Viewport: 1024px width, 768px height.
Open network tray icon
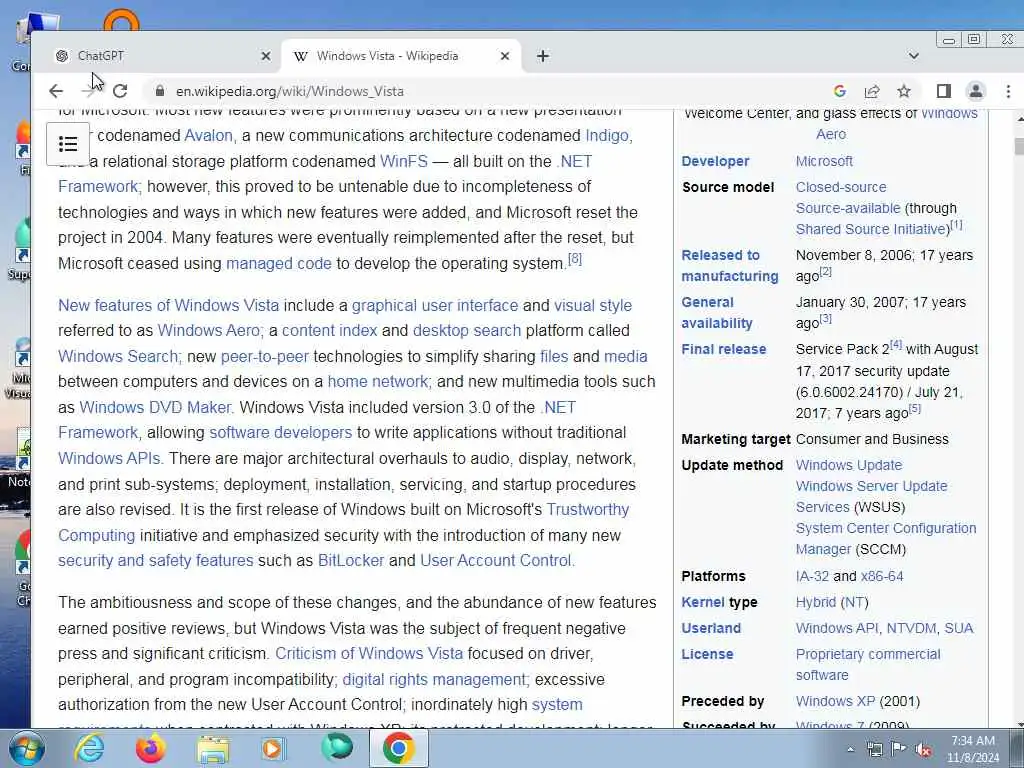coord(874,749)
